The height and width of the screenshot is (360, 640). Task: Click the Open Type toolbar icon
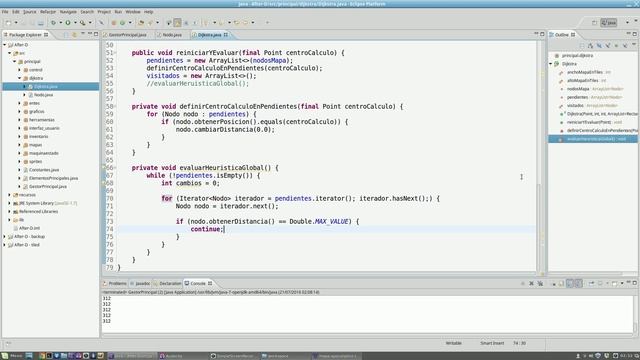[x=141, y=23]
